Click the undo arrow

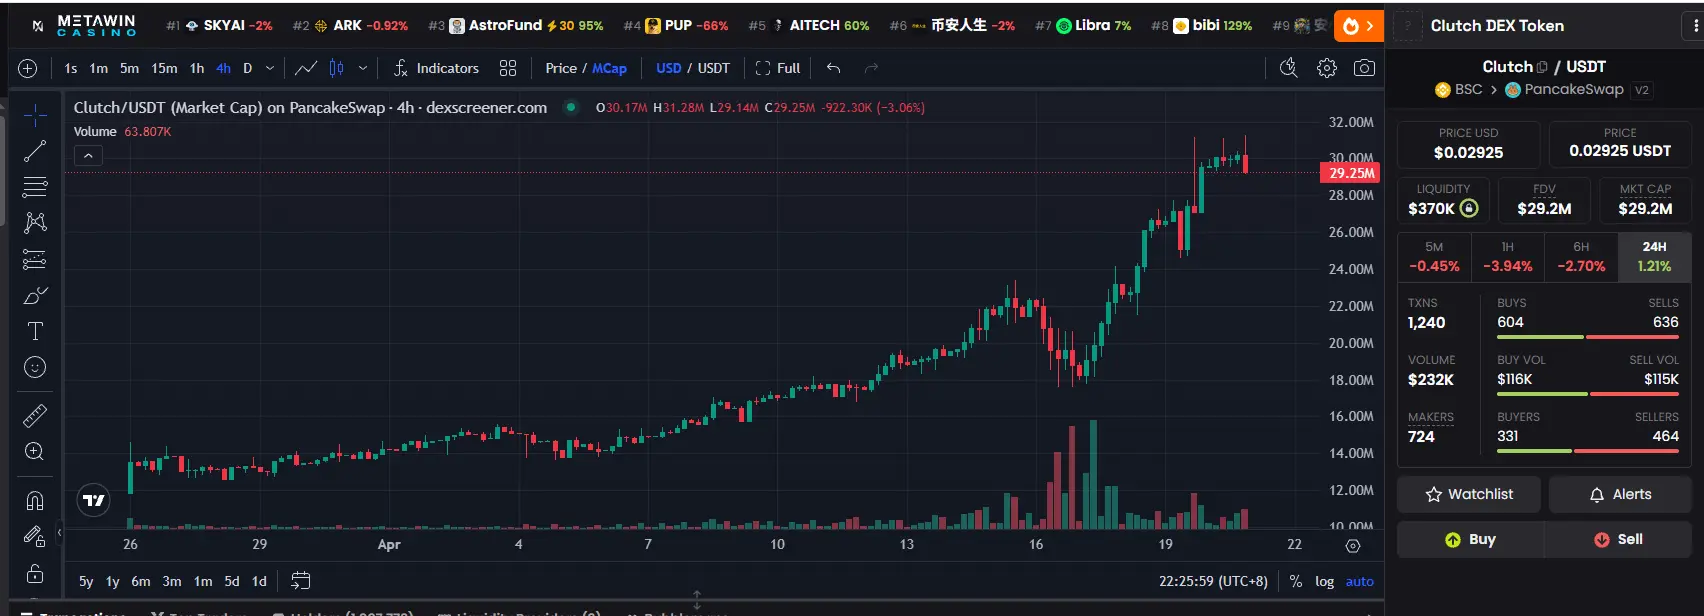(833, 68)
